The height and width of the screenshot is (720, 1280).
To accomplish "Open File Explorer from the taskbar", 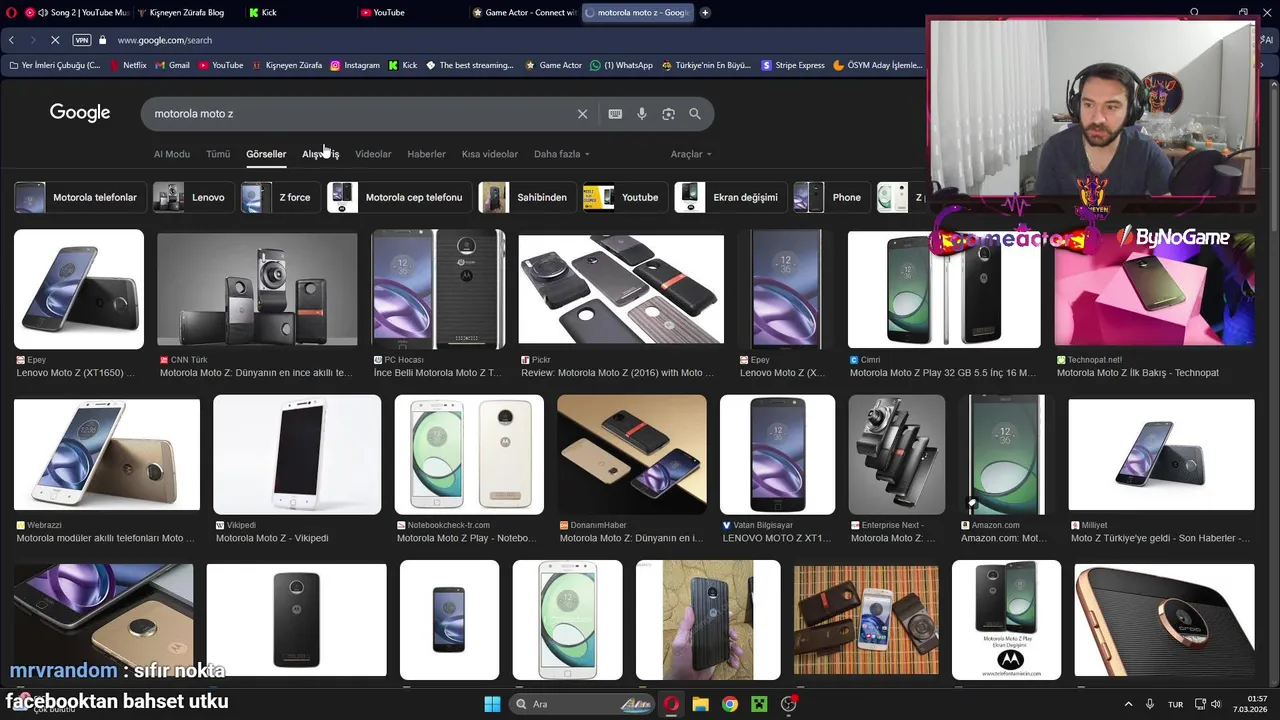I will (x=700, y=704).
